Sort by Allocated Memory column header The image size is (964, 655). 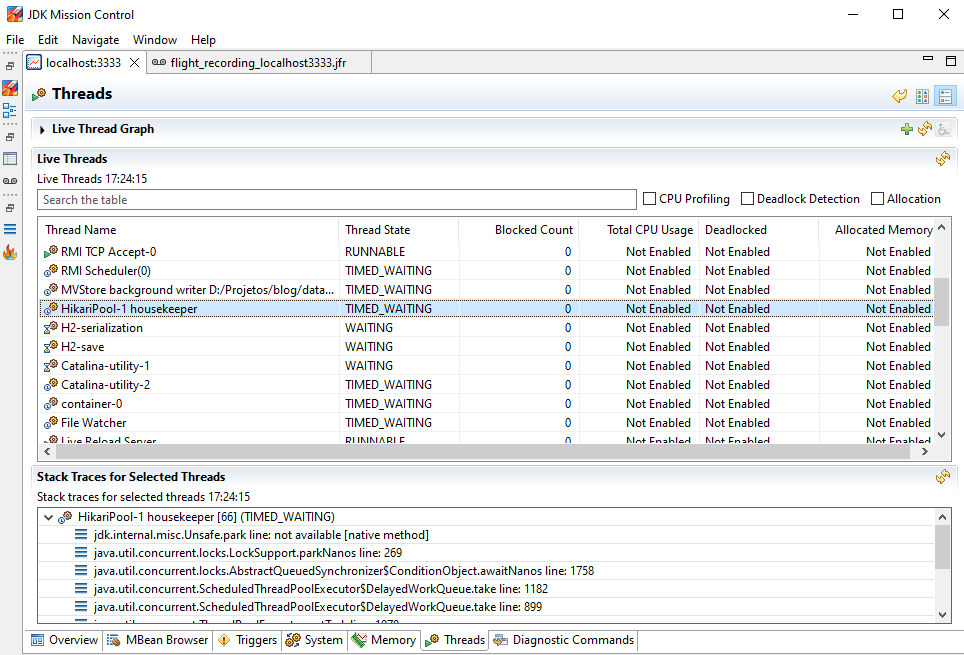pos(876,230)
